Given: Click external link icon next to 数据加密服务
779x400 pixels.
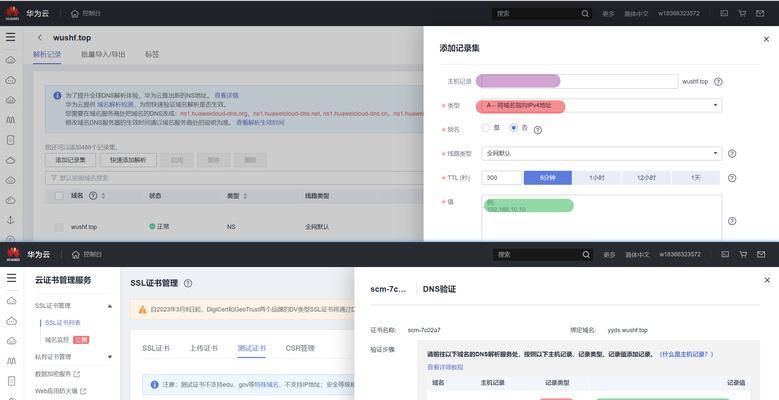Looking at the screenshot, I should point(77,374).
